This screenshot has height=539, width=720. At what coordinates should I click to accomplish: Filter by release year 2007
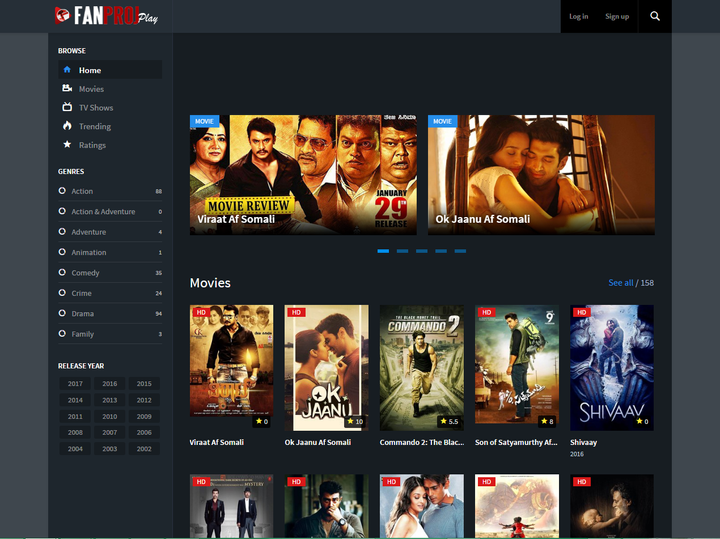(x=110, y=432)
